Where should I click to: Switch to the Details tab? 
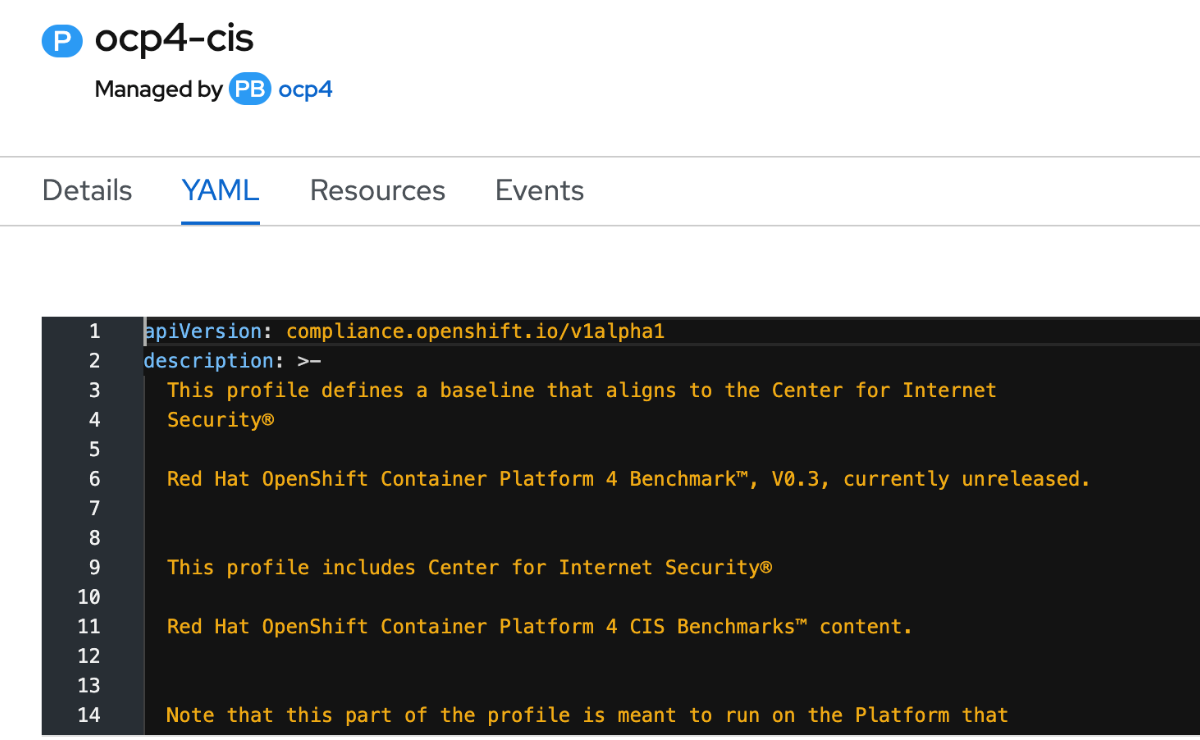(86, 190)
